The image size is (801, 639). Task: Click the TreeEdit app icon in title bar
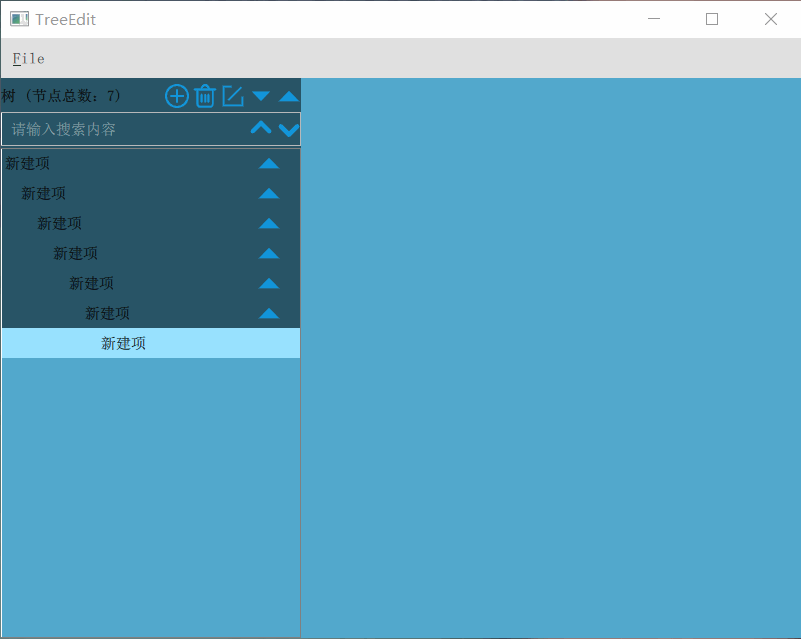point(19,19)
